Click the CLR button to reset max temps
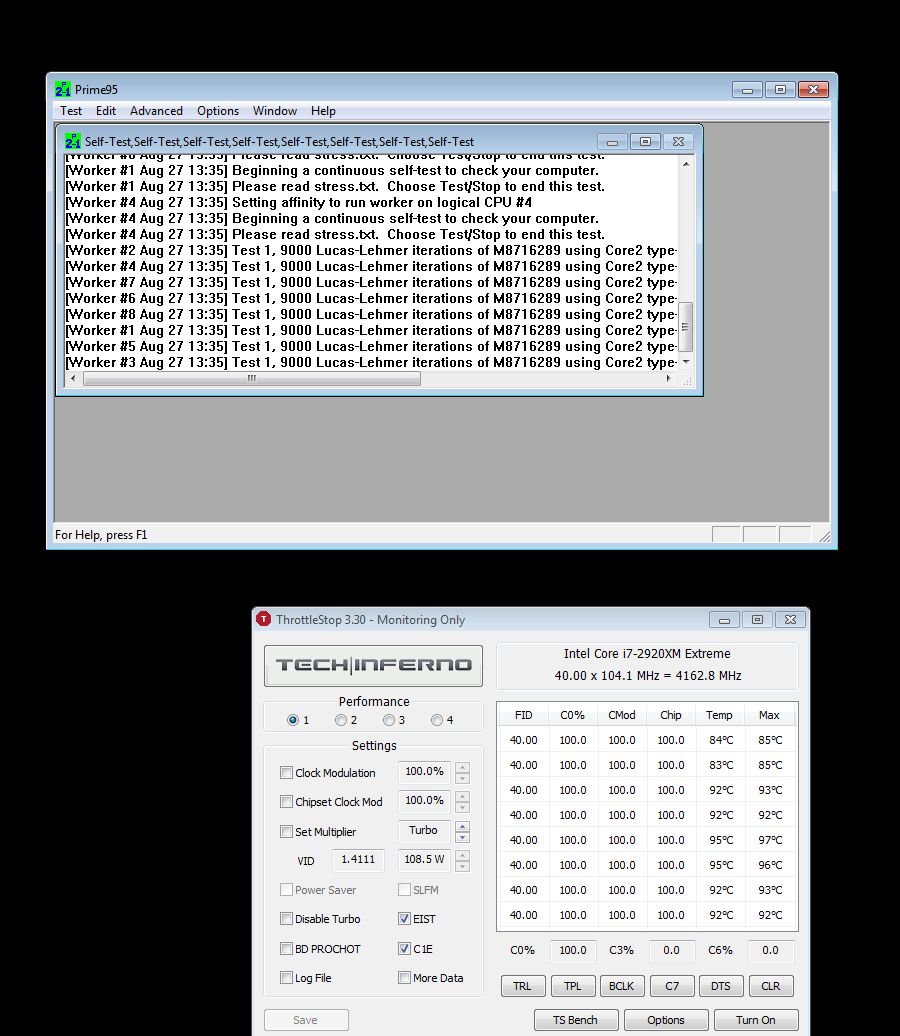The height and width of the screenshot is (1036, 900). point(771,986)
